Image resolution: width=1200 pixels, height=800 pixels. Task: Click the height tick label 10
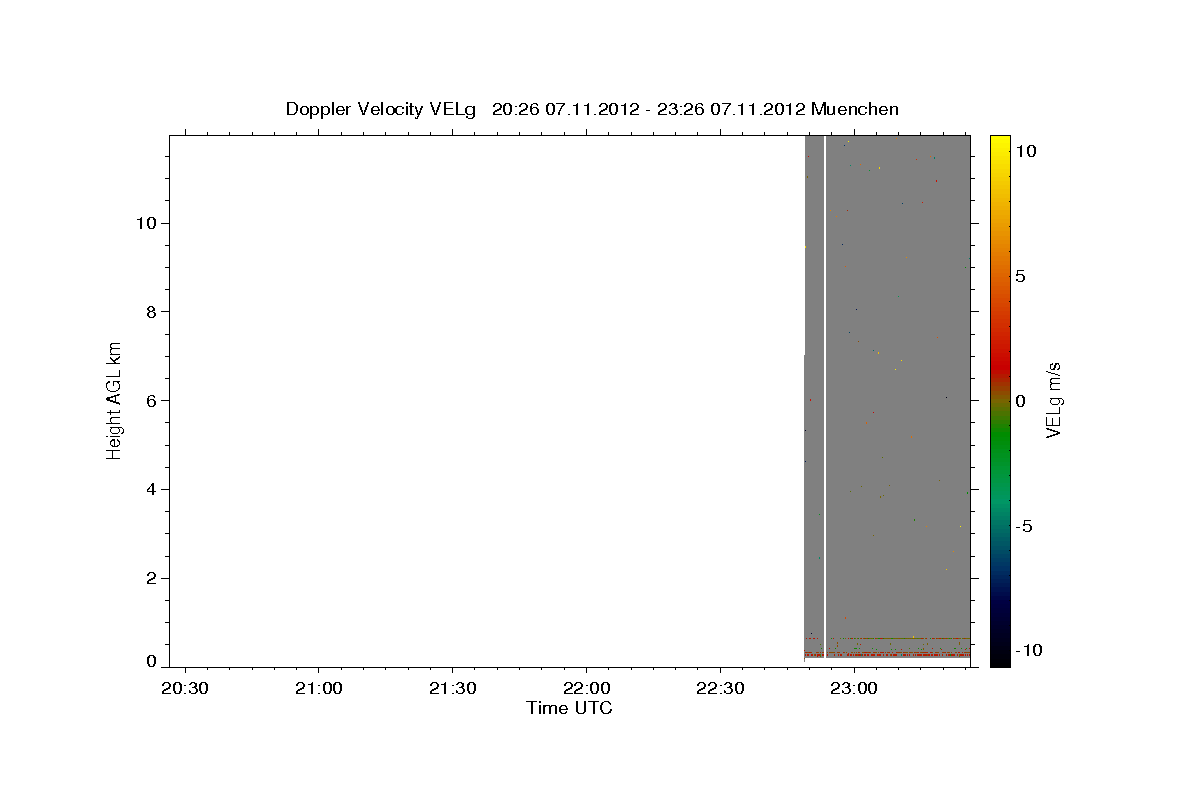pos(145,223)
